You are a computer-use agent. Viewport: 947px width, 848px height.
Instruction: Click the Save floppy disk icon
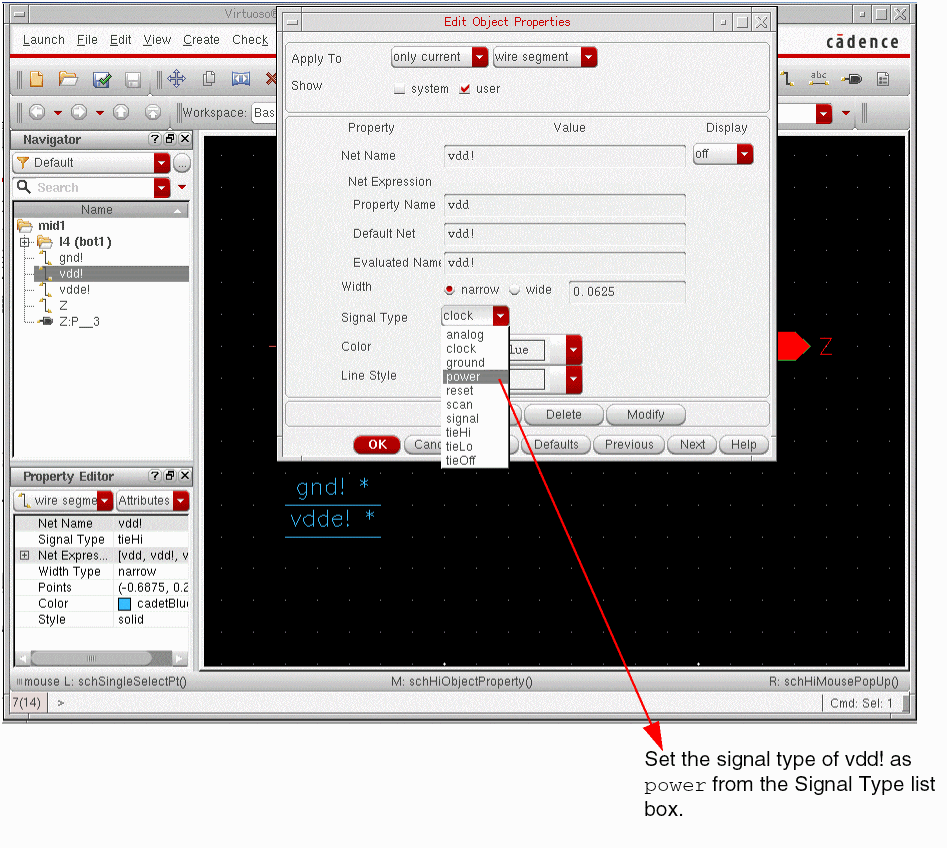[133, 80]
